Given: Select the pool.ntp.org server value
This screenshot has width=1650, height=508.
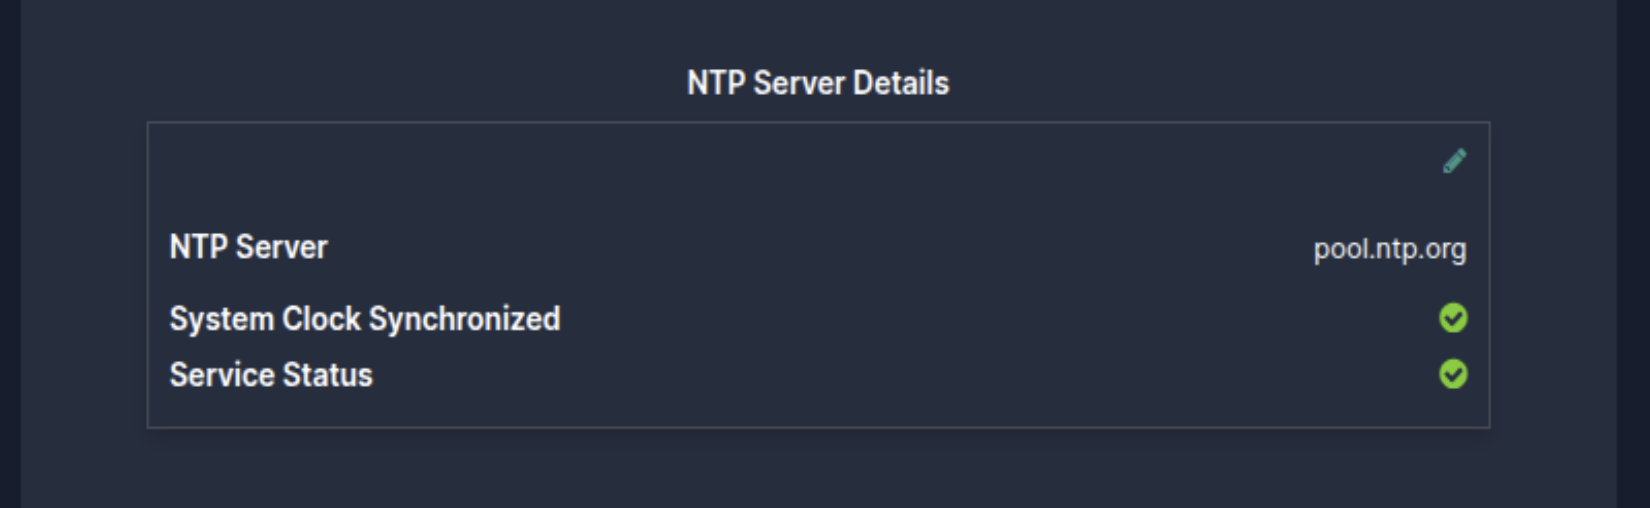Looking at the screenshot, I should pyautogui.click(x=1390, y=249).
